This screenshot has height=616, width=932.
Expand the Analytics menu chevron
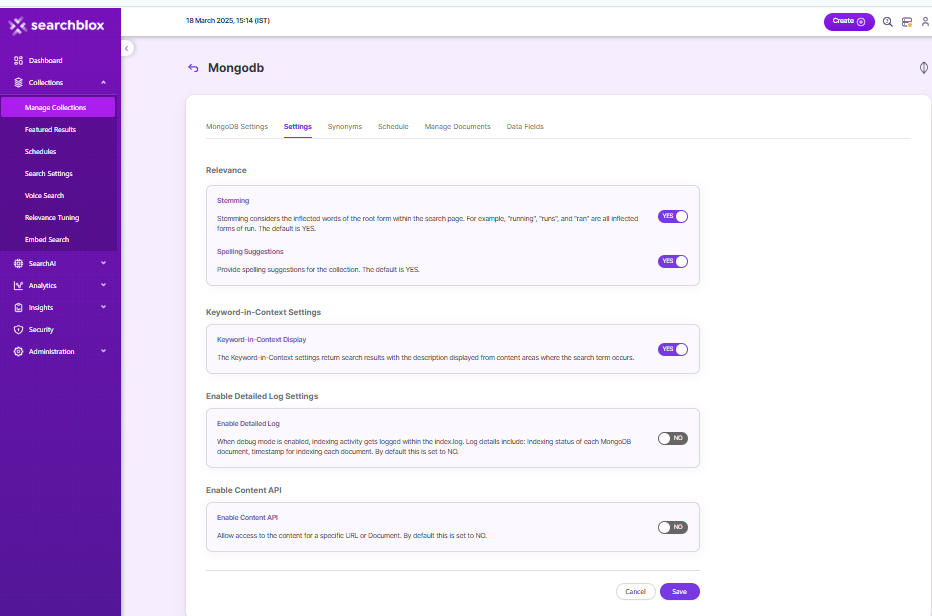[x=103, y=285]
